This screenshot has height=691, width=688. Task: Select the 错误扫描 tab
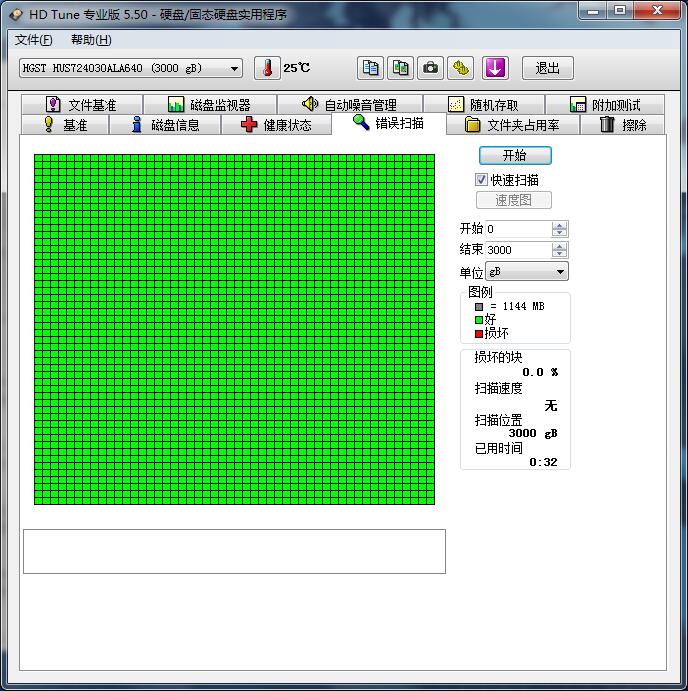[389, 123]
